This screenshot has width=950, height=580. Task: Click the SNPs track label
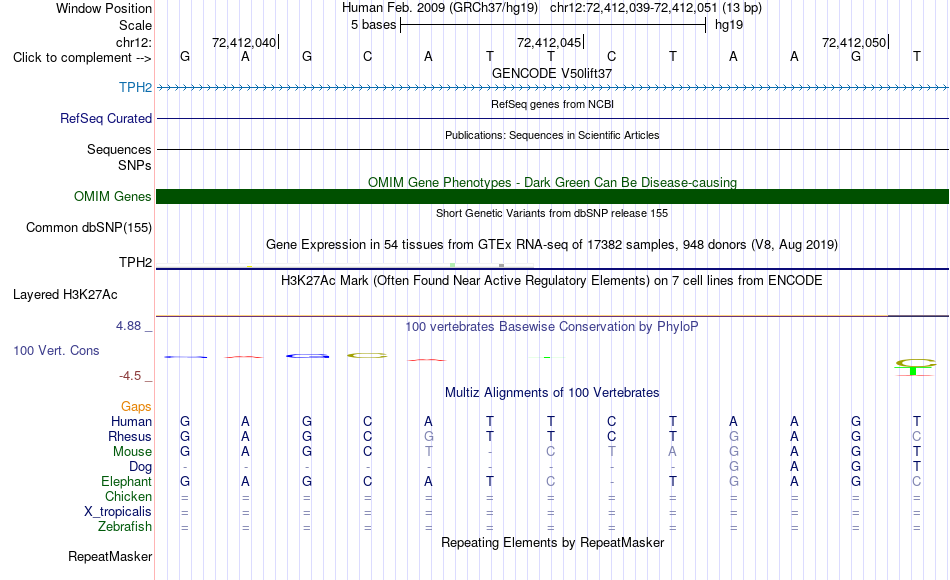[135, 165]
